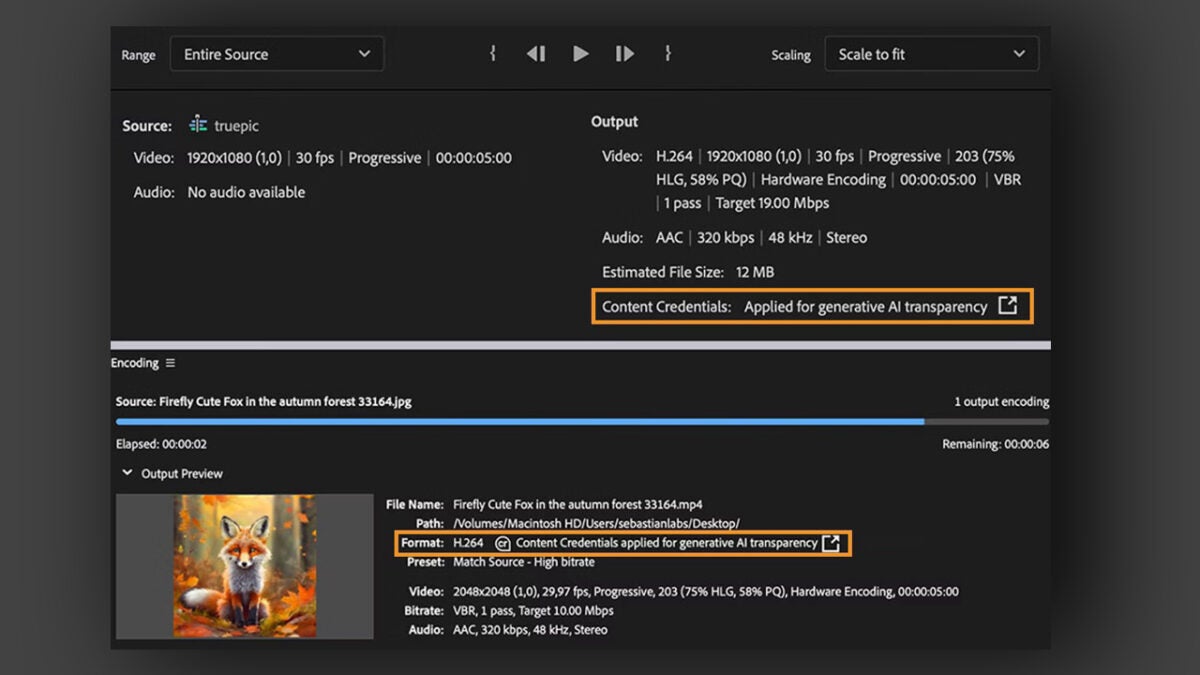Click the Content Credentials cr badge icon
Viewport: 1200px width, 675px height.
click(502, 543)
